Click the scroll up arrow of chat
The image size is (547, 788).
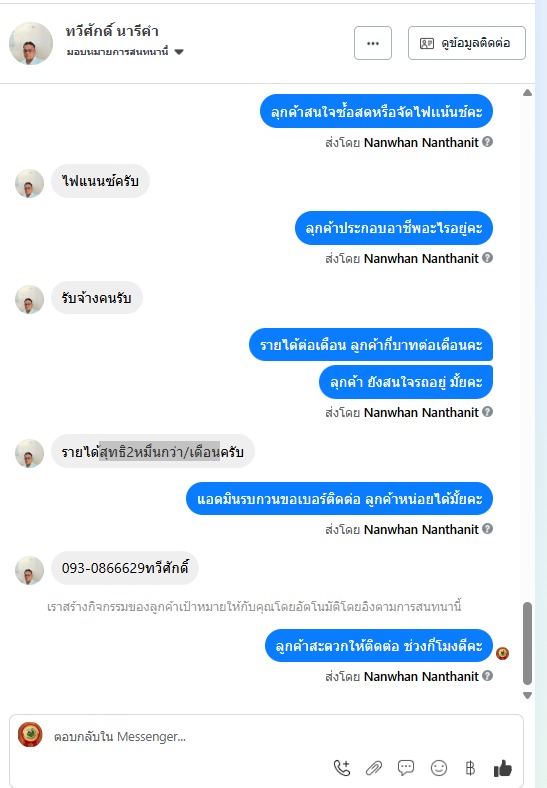(527, 92)
